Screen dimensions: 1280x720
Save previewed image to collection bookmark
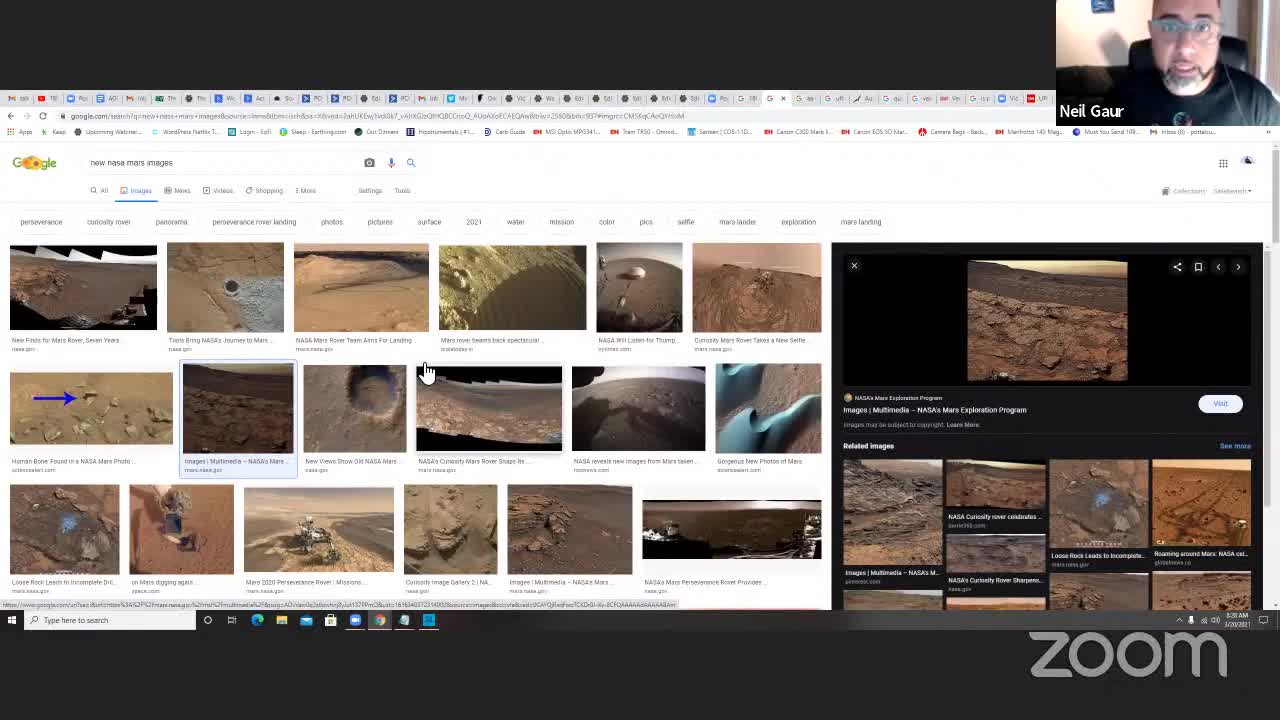pyautogui.click(x=1198, y=267)
